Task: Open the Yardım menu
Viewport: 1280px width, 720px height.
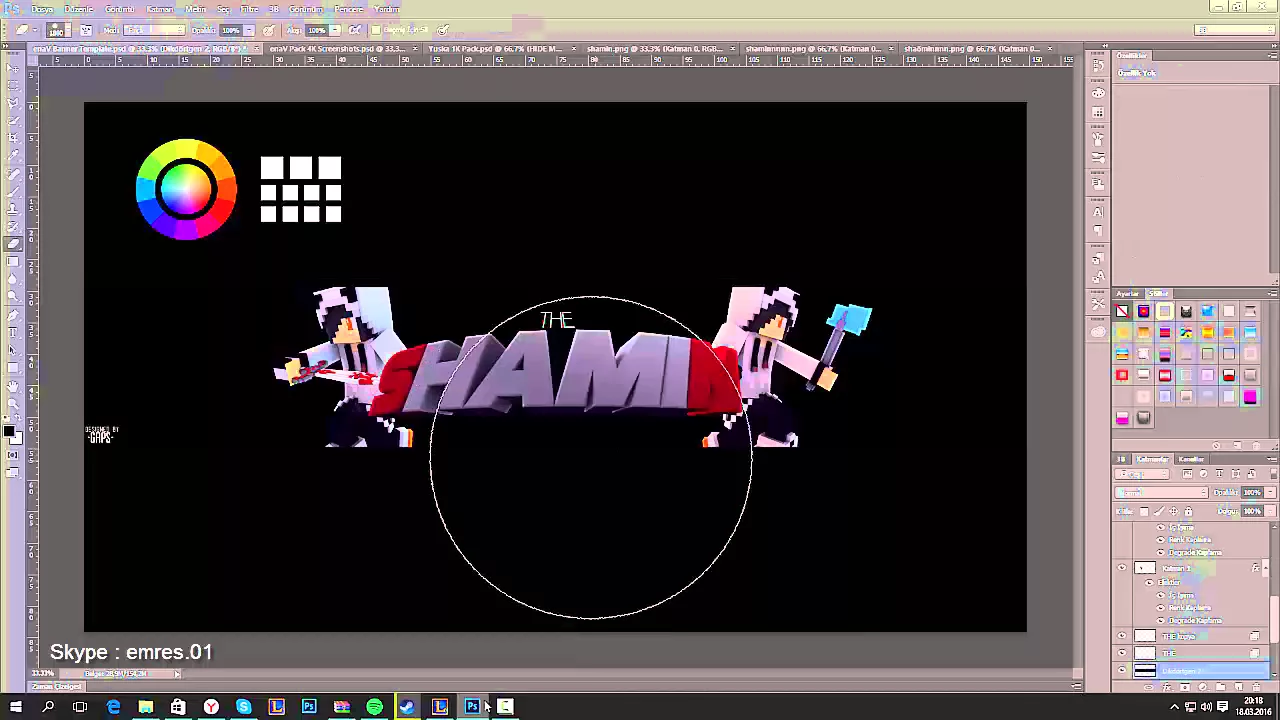Action: pos(386,9)
